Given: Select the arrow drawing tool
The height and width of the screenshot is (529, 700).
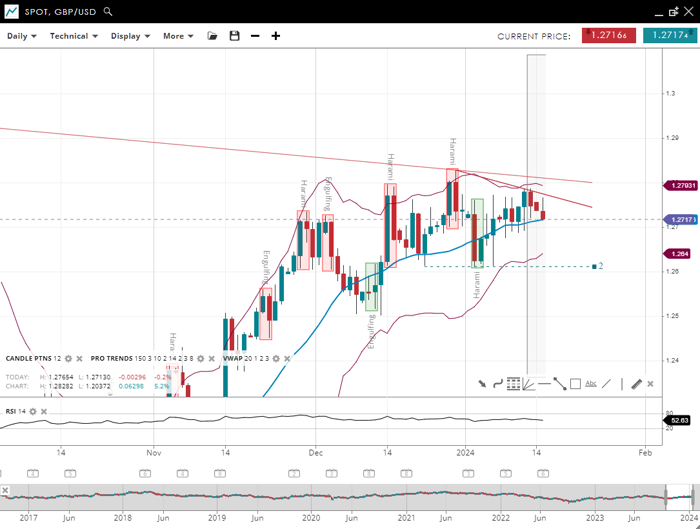Looking at the screenshot, I should pyautogui.click(x=482, y=384).
